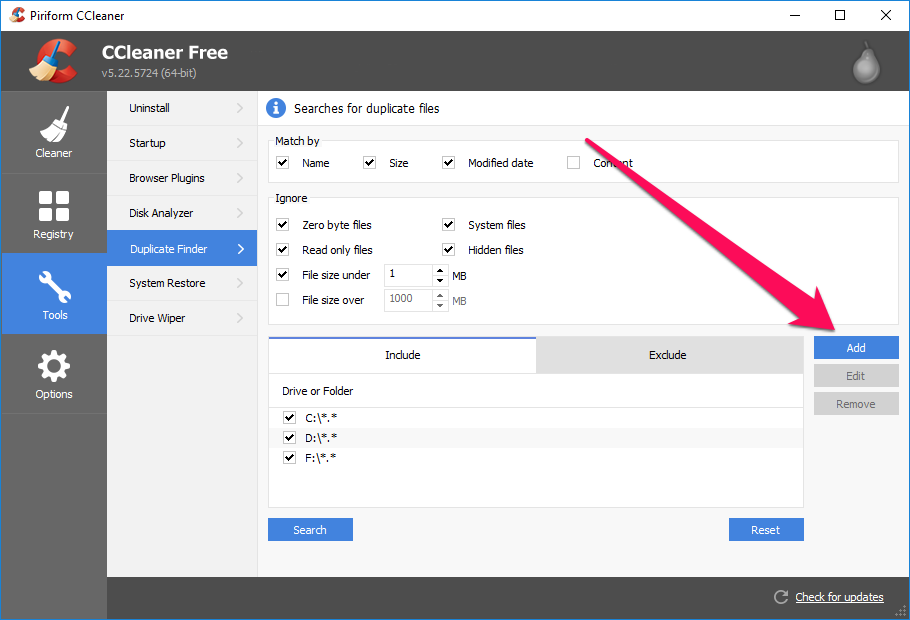
Task: Close the CCleaner window
Action: [886, 16]
